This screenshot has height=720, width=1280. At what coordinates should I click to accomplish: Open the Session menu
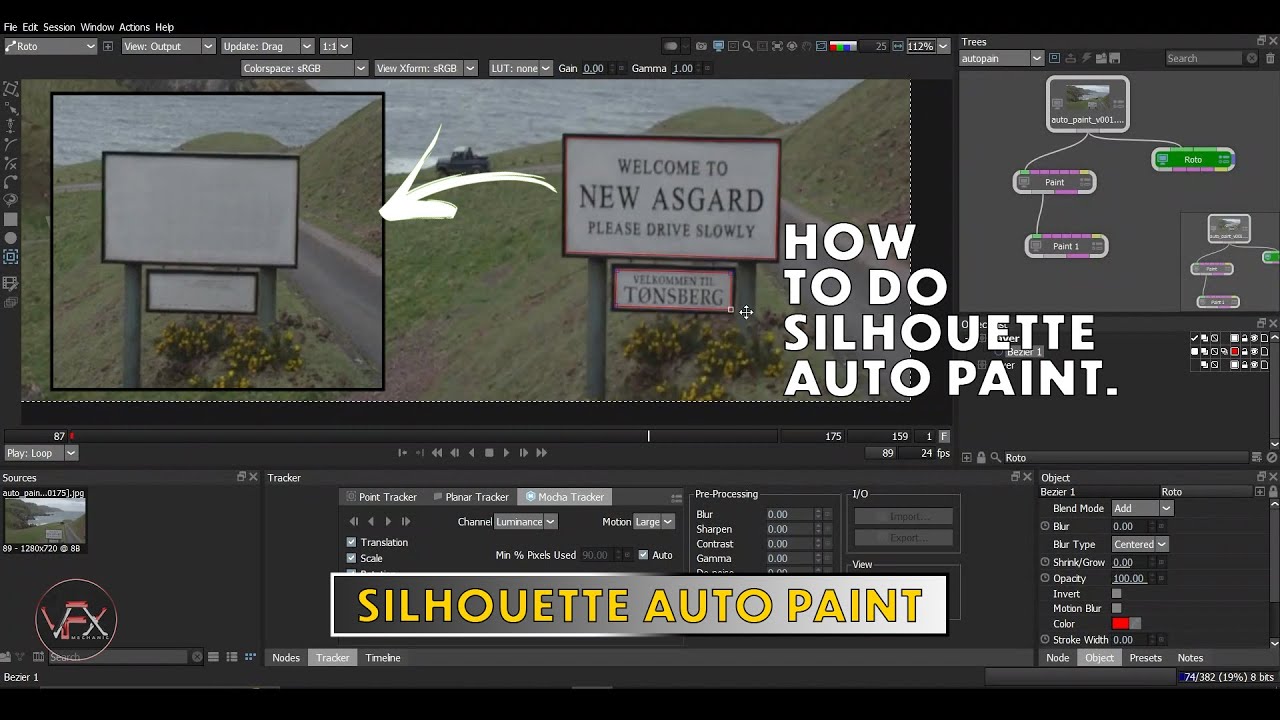point(59,27)
